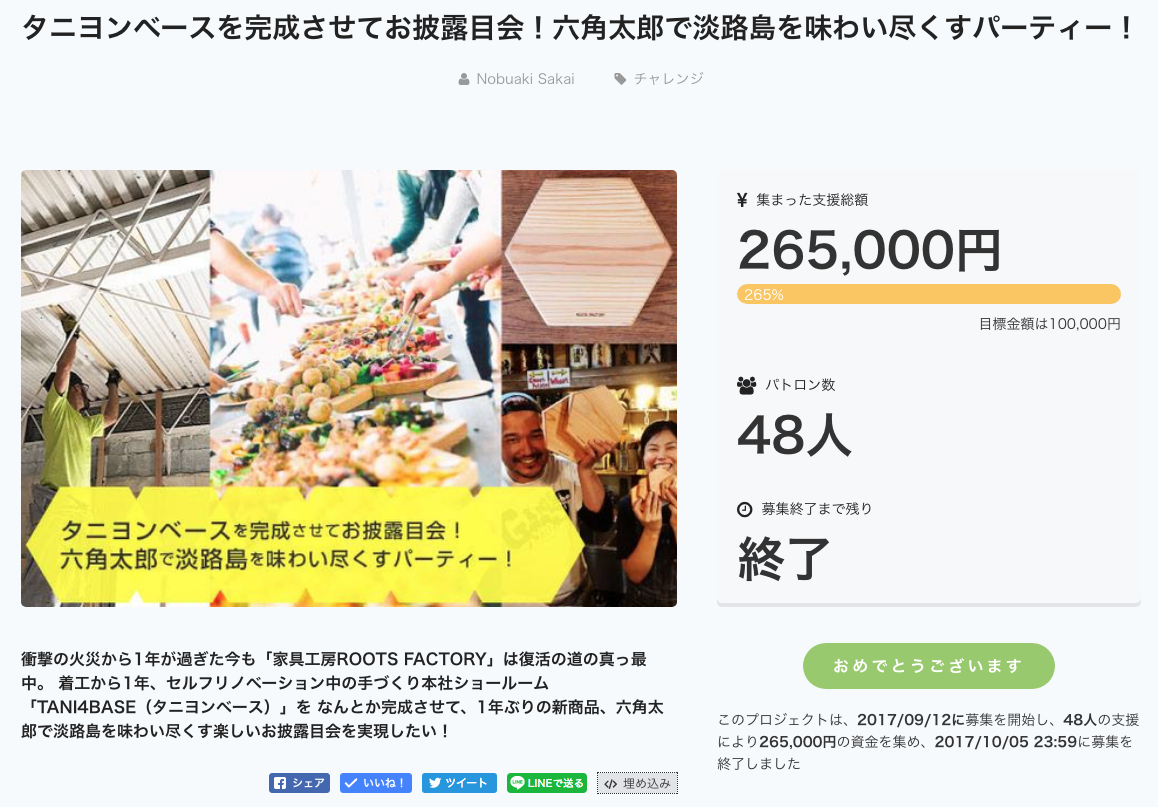This screenshot has height=807, width=1158.
Task: Click the 終了 status text
Action: coord(784,559)
